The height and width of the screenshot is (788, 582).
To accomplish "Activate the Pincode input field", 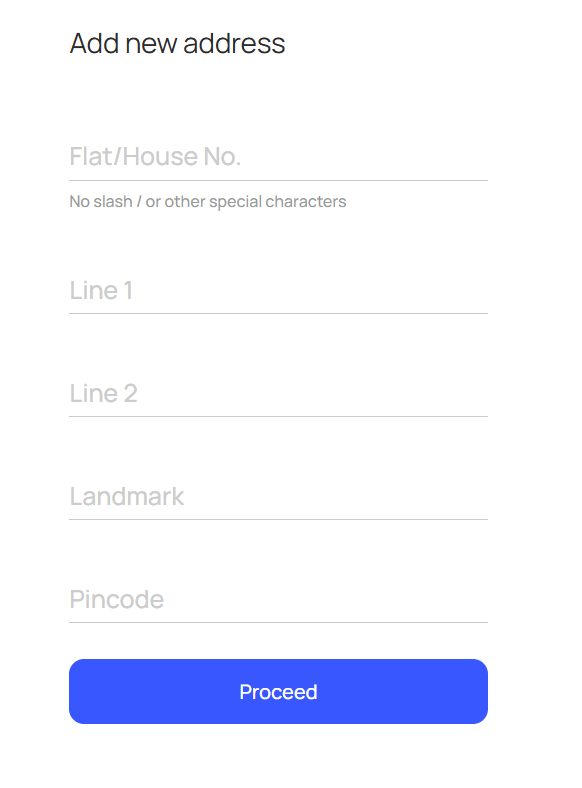I will 278,599.
